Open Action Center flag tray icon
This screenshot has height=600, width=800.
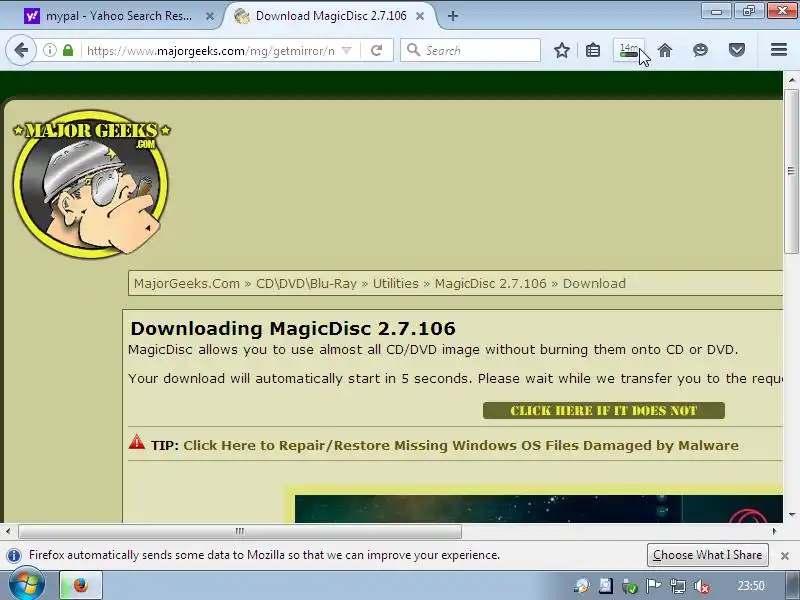[x=654, y=586]
